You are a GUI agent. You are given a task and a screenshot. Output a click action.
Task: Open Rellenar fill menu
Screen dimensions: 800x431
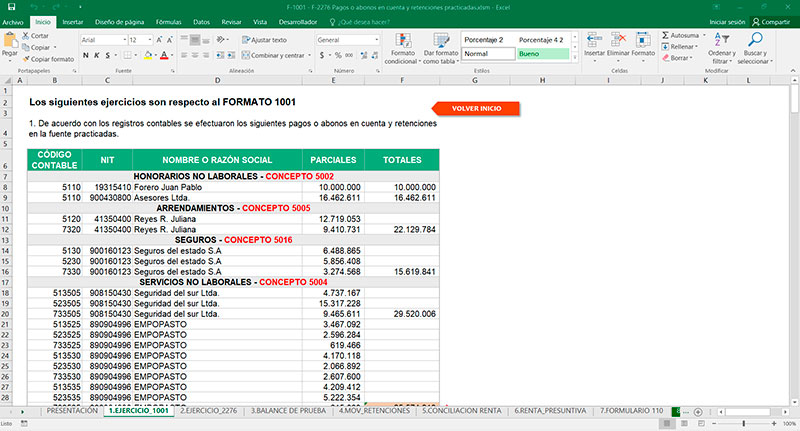pyautogui.click(x=680, y=46)
